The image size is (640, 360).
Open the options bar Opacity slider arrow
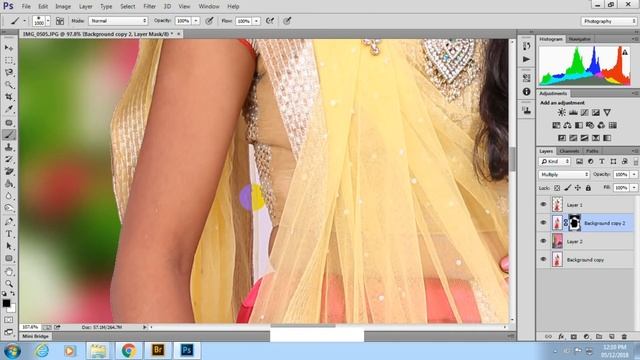pos(196,21)
